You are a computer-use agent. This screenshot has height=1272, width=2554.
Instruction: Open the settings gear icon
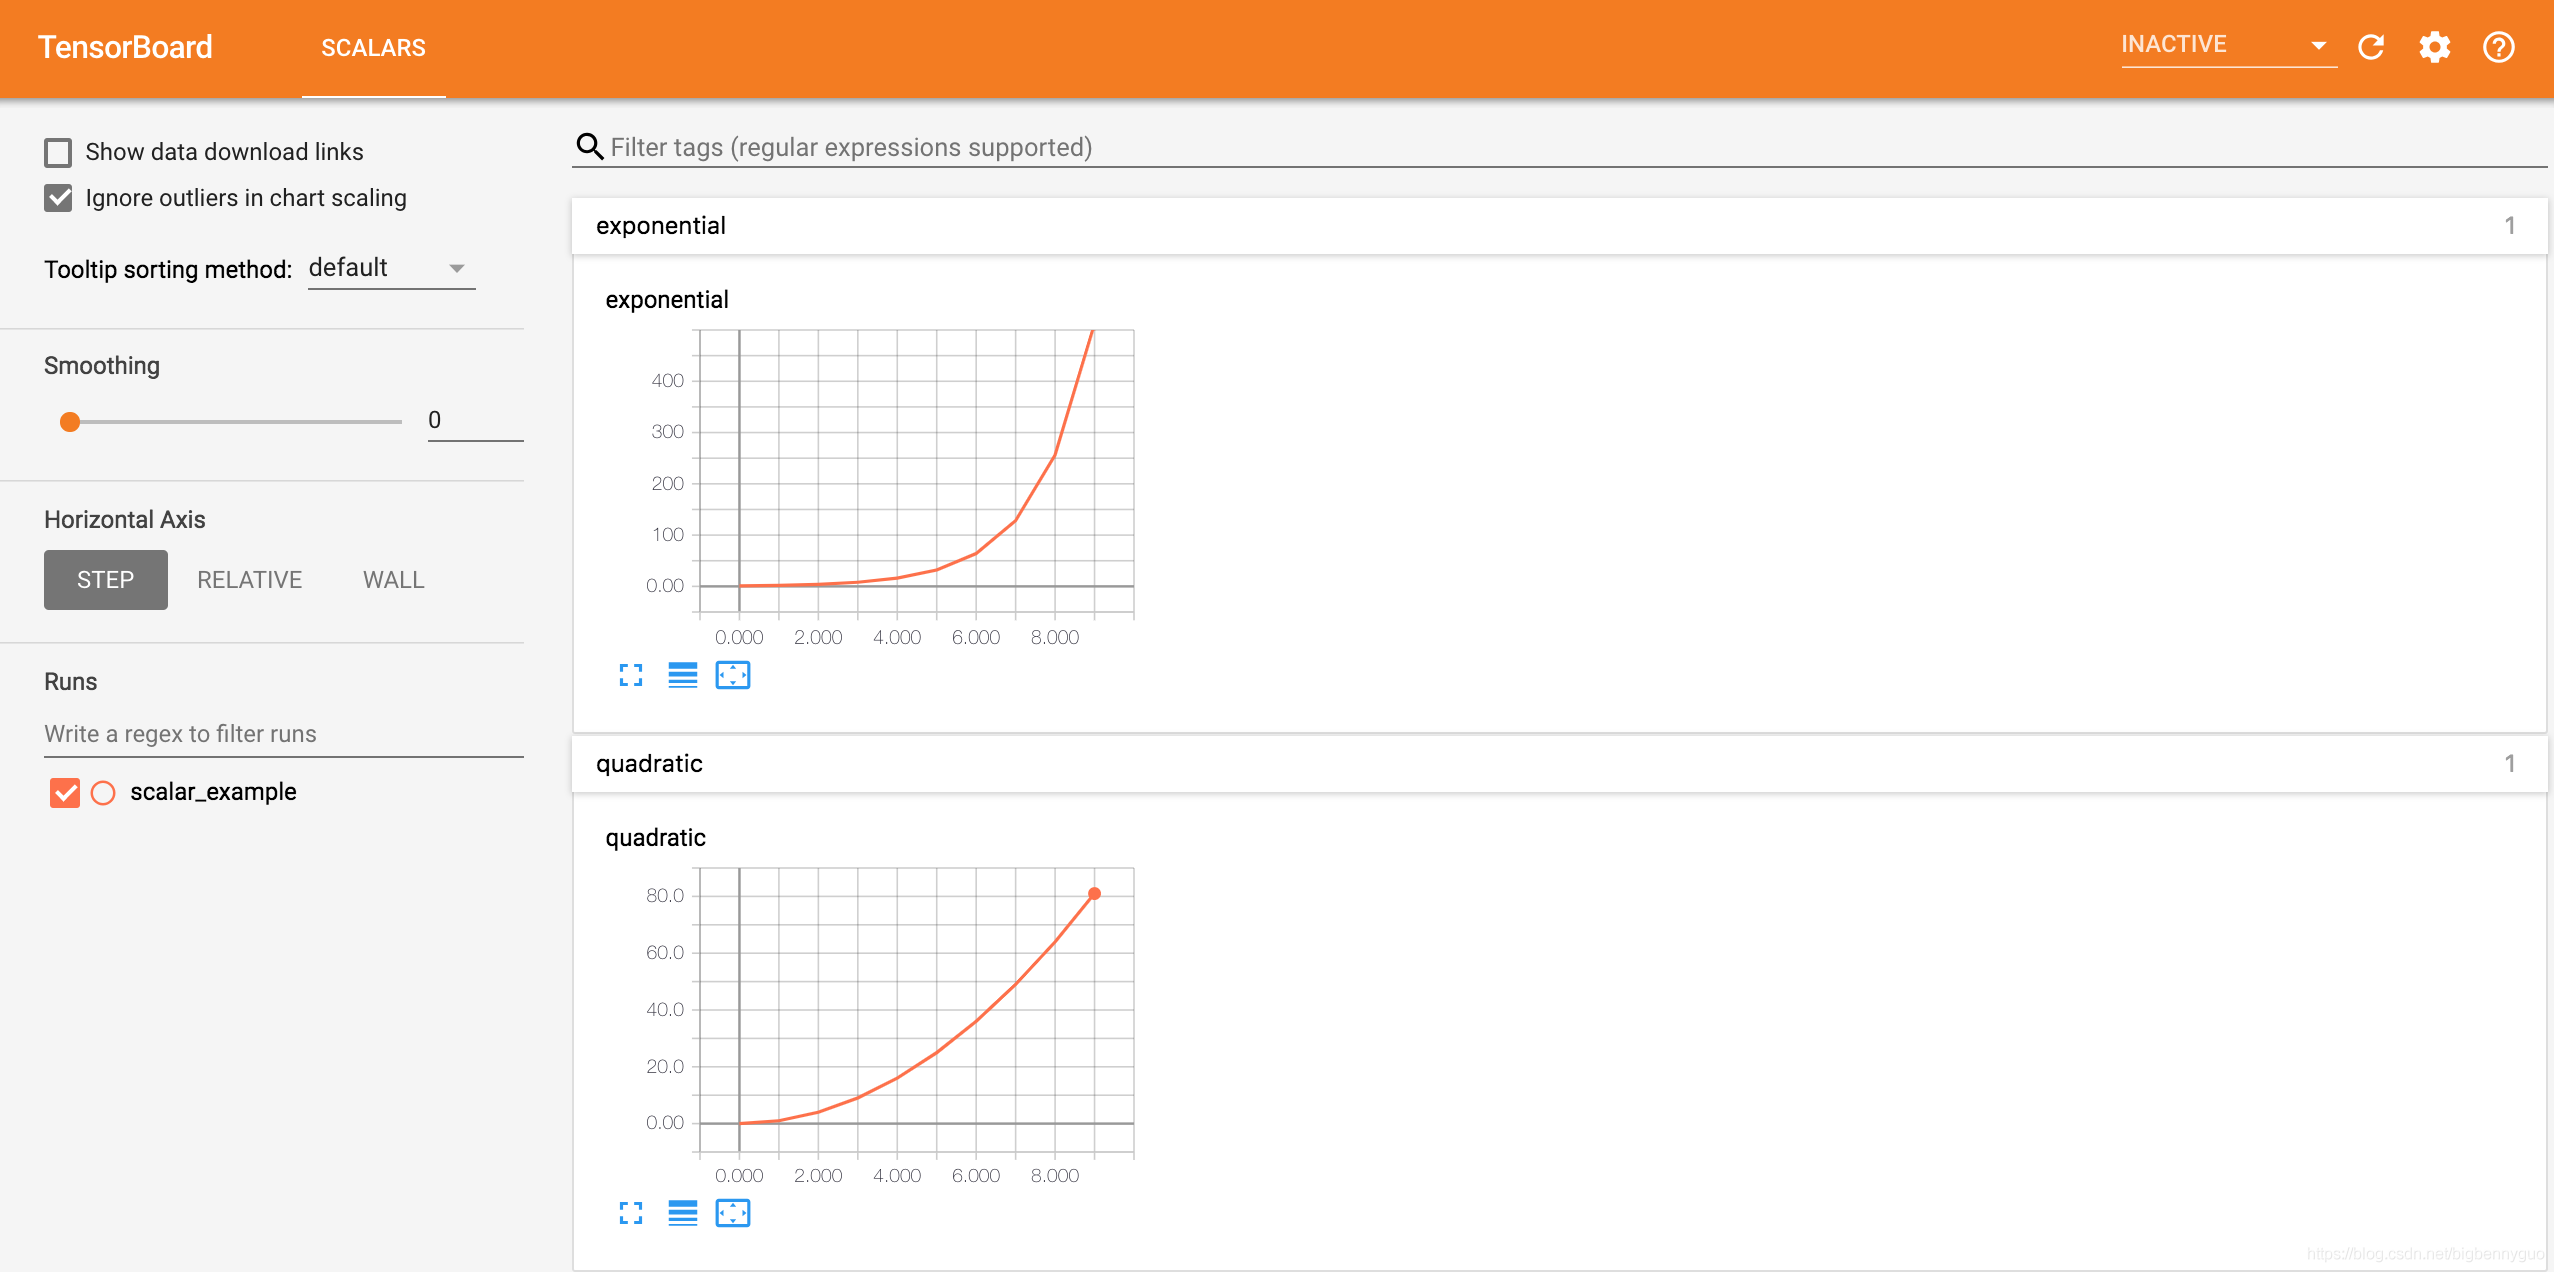[x=2434, y=47]
